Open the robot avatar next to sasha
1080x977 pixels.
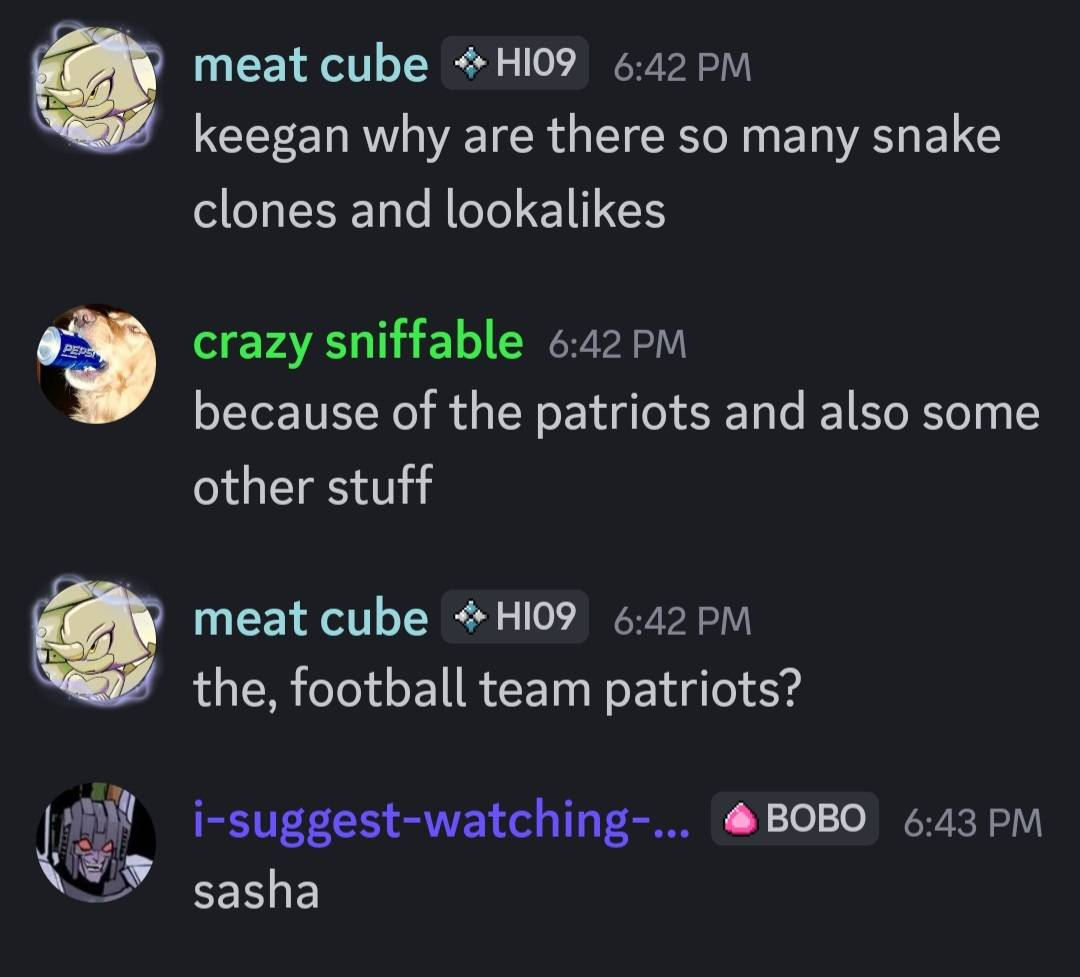[x=96, y=842]
